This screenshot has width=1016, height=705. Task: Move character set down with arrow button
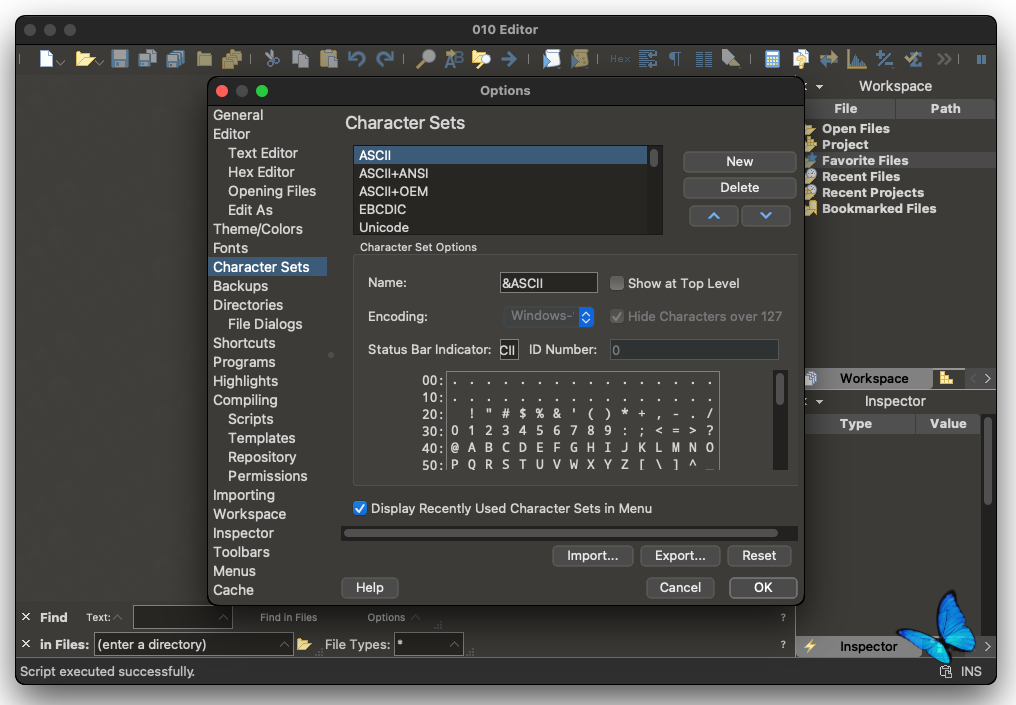point(765,216)
